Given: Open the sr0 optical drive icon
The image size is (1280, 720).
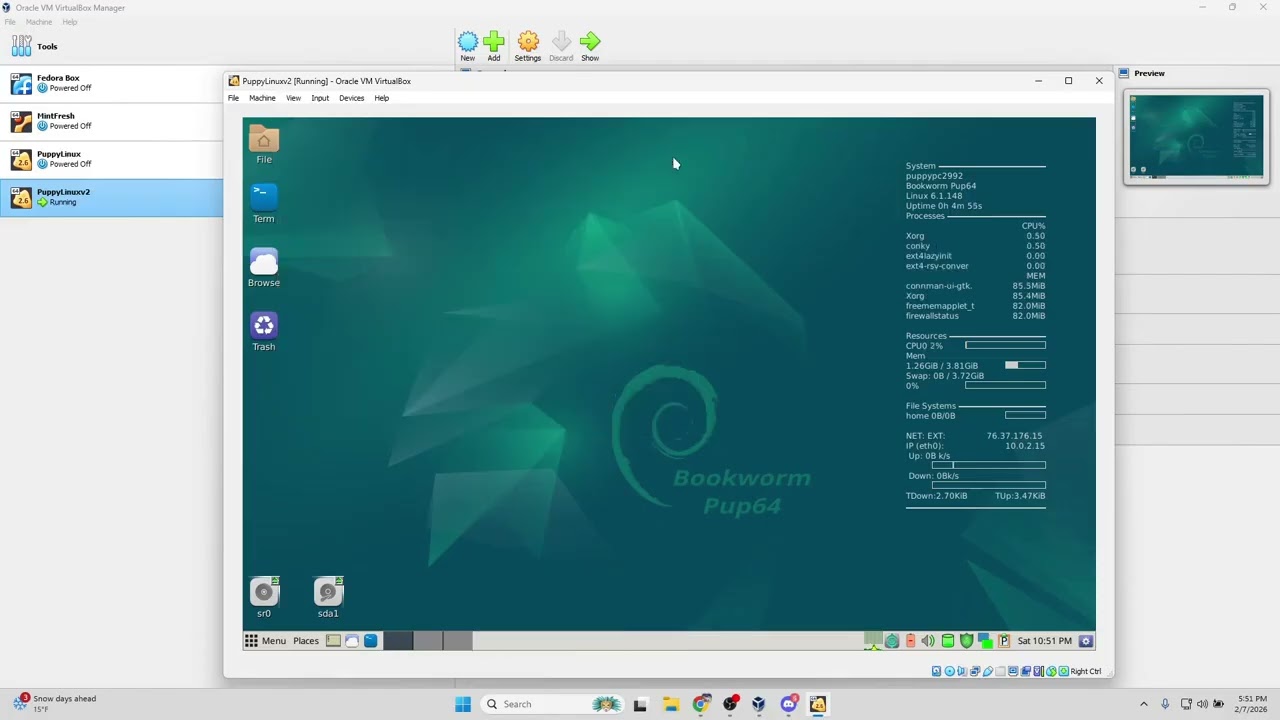Looking at the screenshot, I should coord(264,597).
